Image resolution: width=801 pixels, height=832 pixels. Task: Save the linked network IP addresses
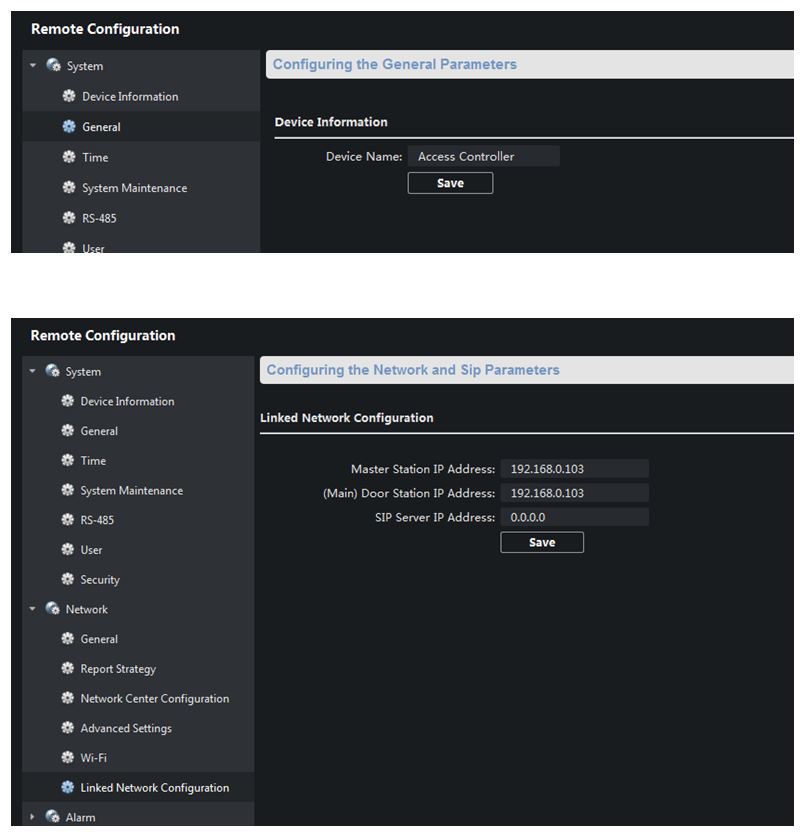(541, 542)
